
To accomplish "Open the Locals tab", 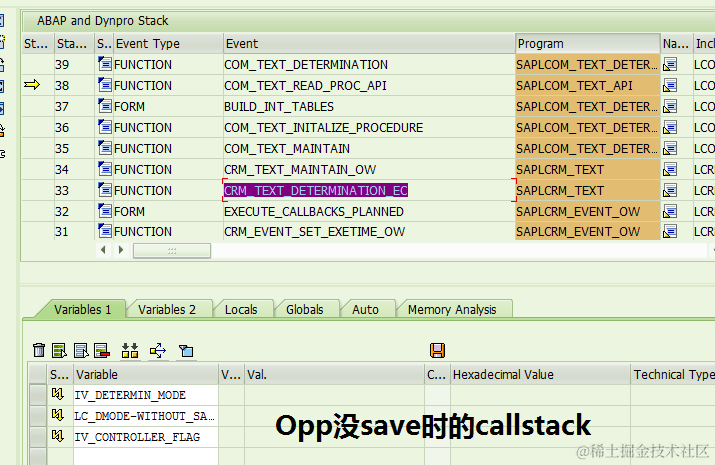I will coord(241,310).
